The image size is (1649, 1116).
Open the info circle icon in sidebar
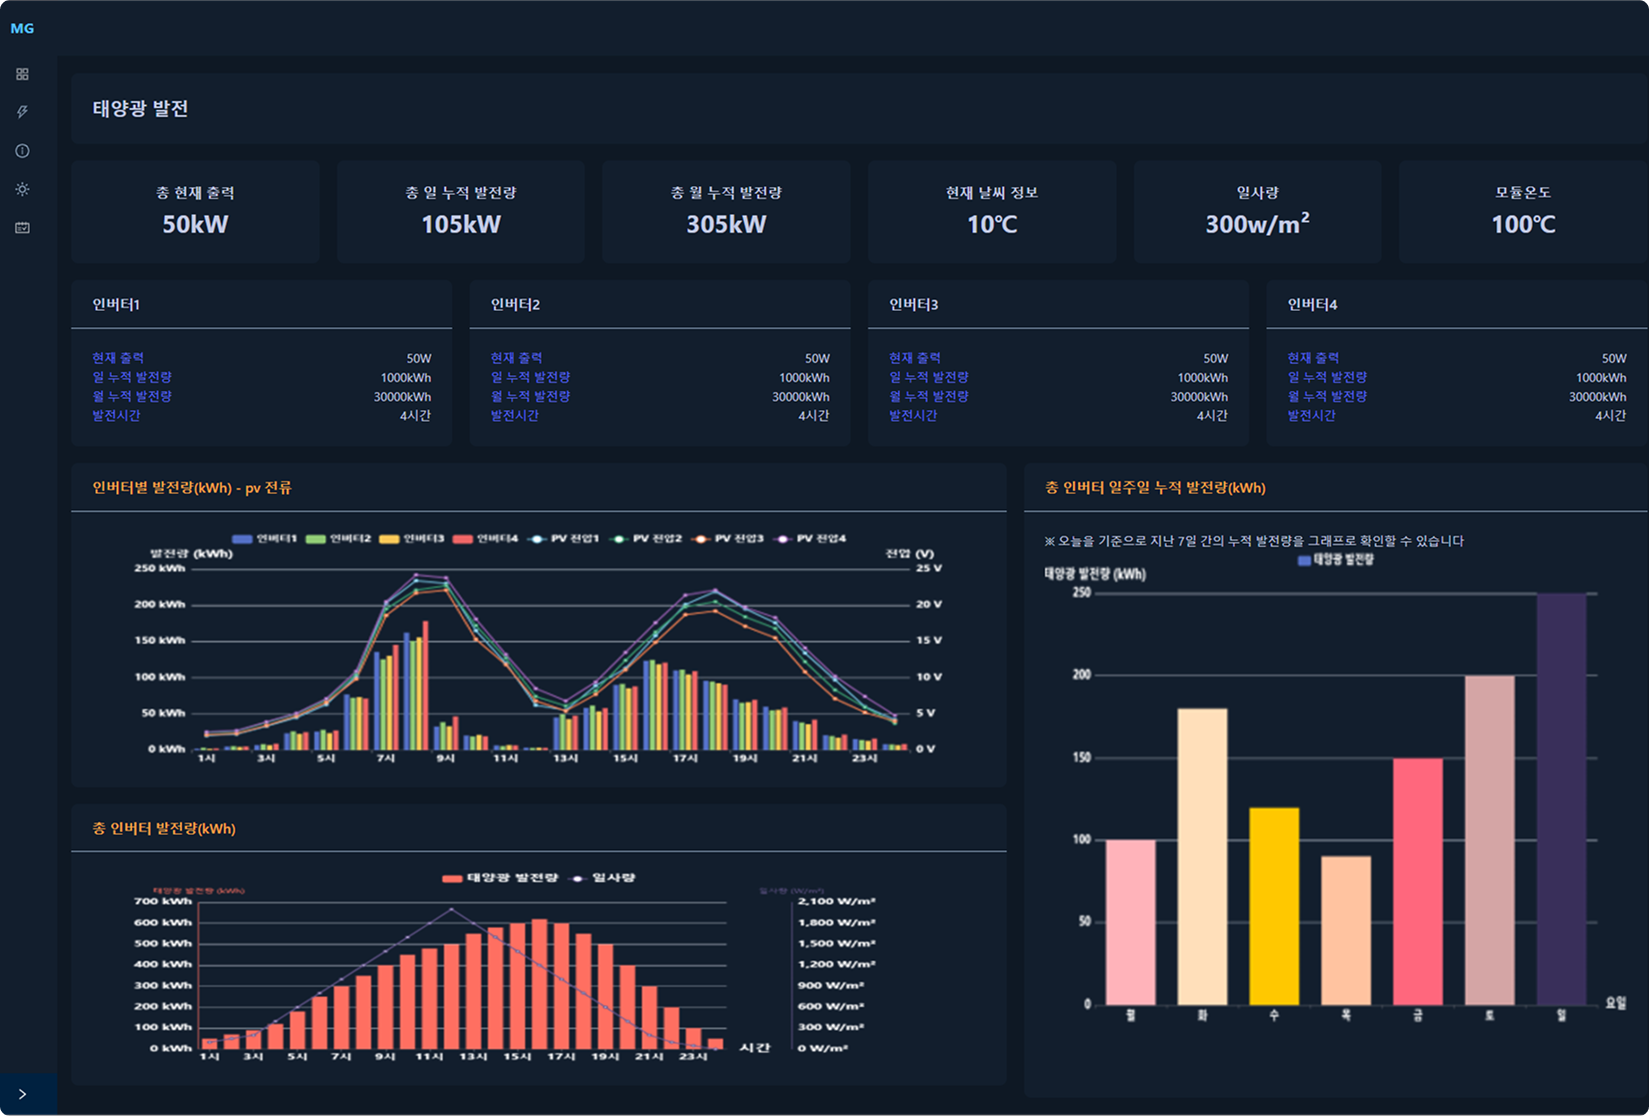(22, 151)
